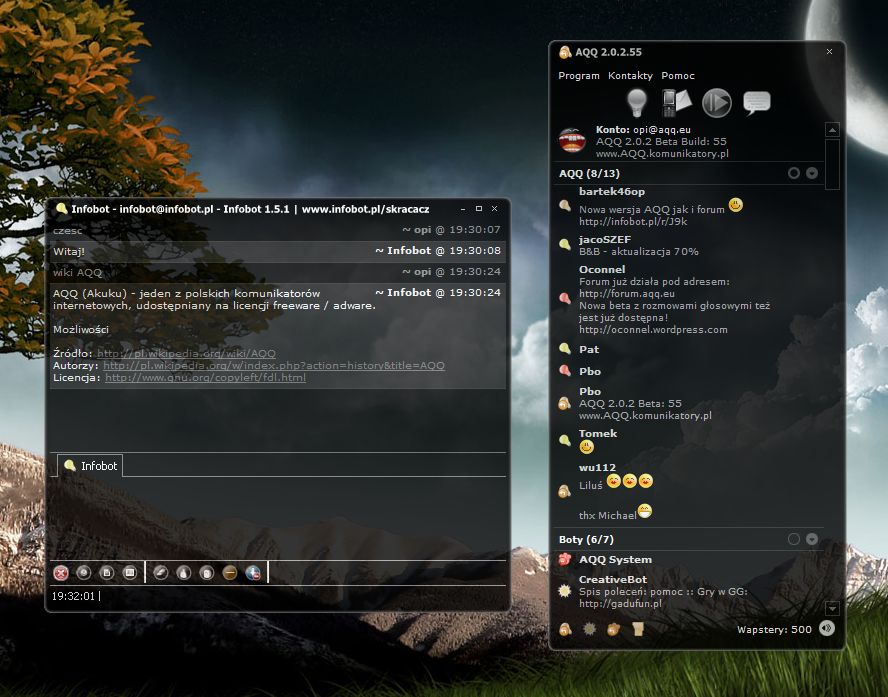888x697 pixels.
Task: Click the 'czesc' message from opi
Action: [x=67, y=231]
